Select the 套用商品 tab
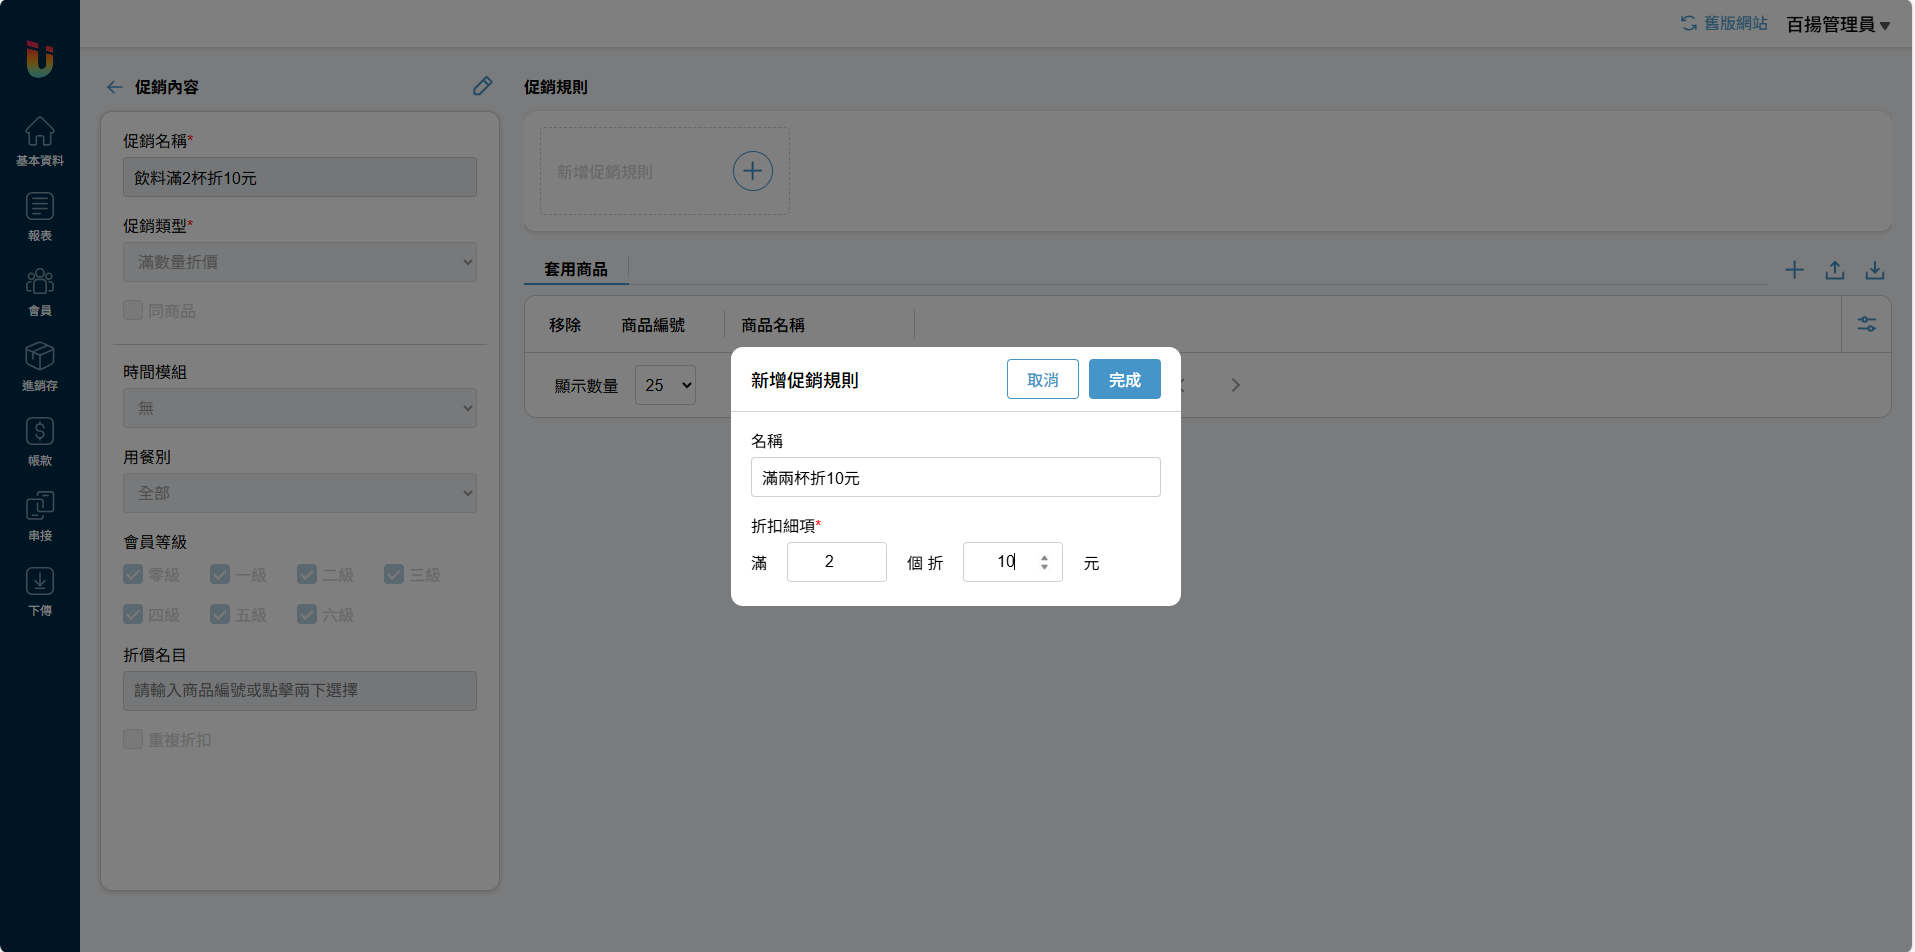The image size is (1915, 952). [x=576, y=269]
